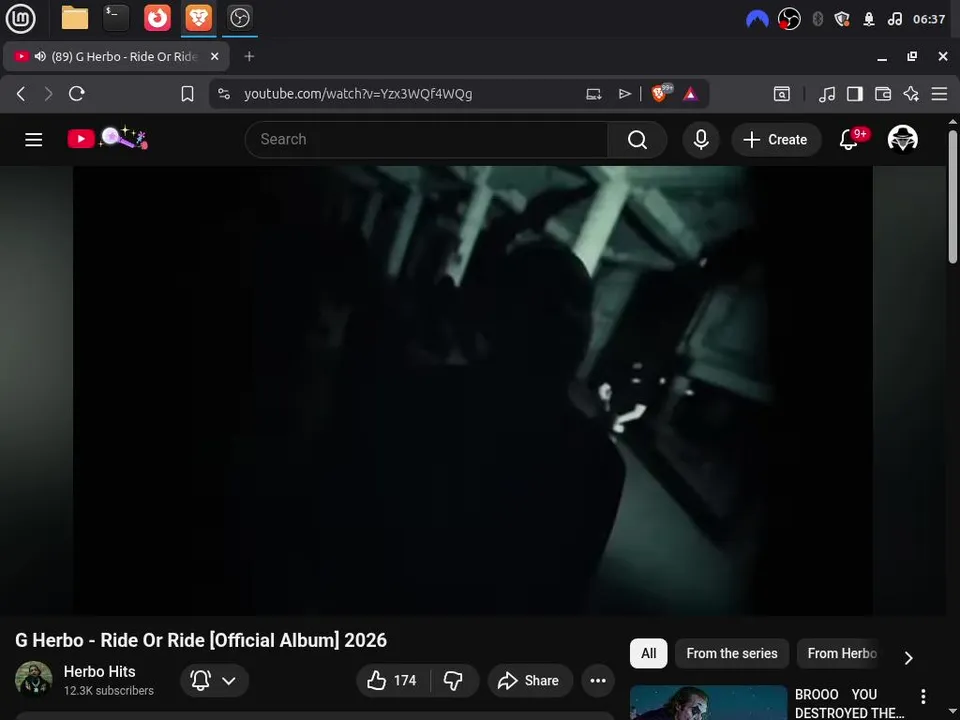The height and width of the screenshot is (720, 960).
Task: Click the NordVPN tray icon
Action: coord(757,20)
